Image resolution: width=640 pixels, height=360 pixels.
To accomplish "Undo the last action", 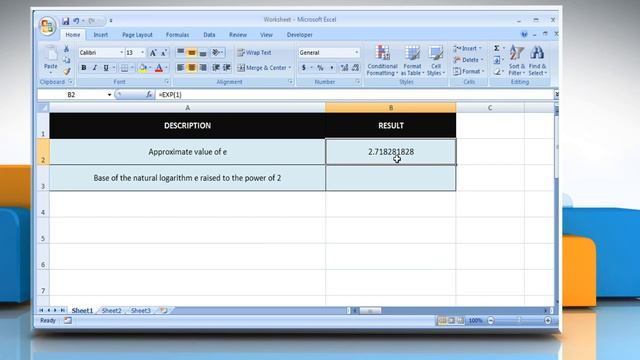I will click(x=76, y=21).
